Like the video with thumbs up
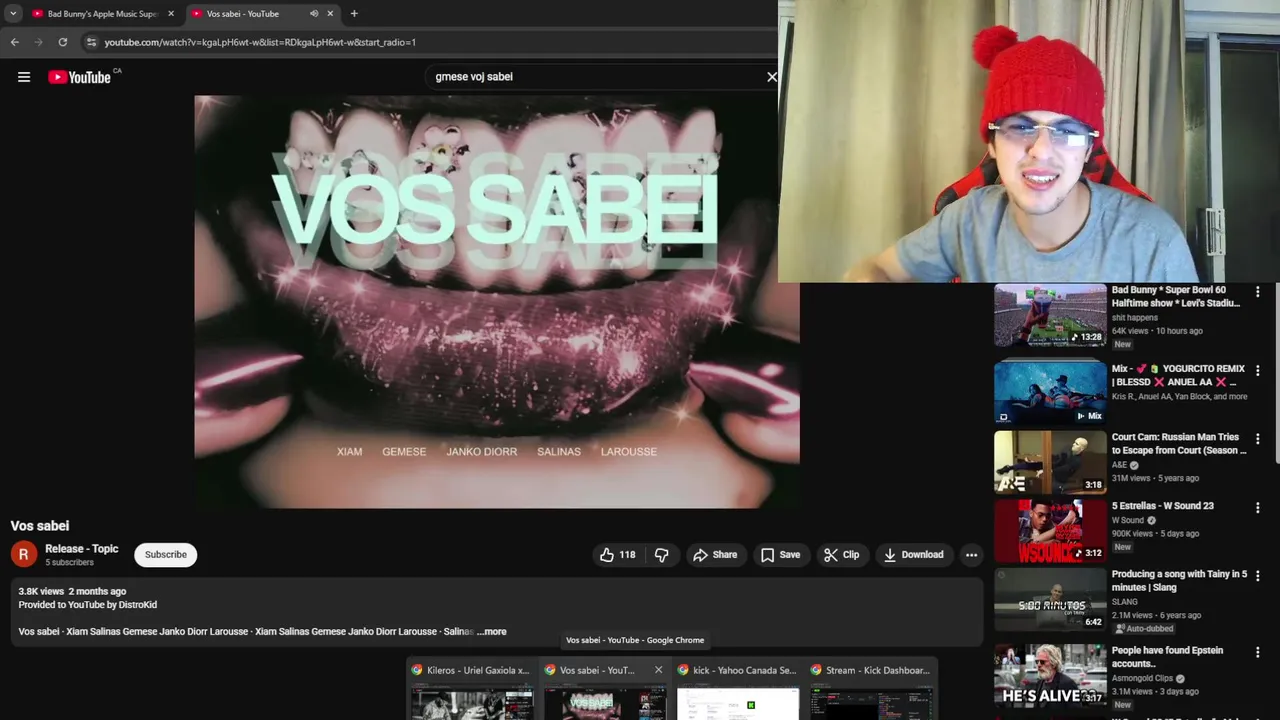Viewport: 1280px width, 720px height. pyautogui.click(x=617, y=555)
